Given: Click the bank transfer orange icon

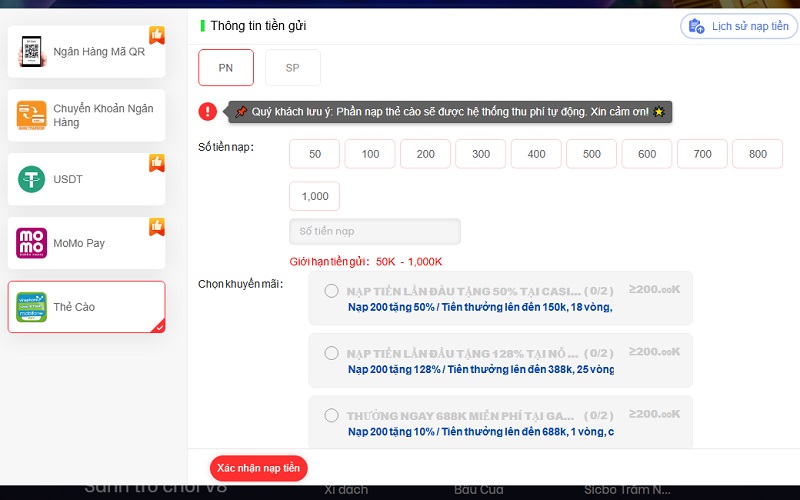Looking at the screenshot, I should [32, 116].
